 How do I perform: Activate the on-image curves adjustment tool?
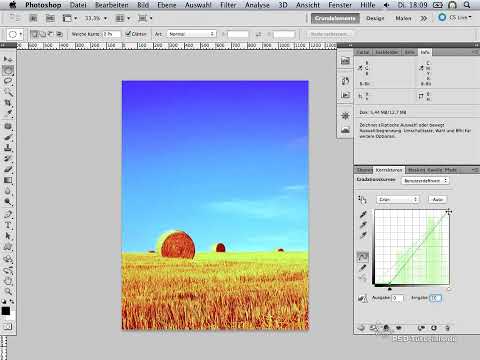coord(363,199)
